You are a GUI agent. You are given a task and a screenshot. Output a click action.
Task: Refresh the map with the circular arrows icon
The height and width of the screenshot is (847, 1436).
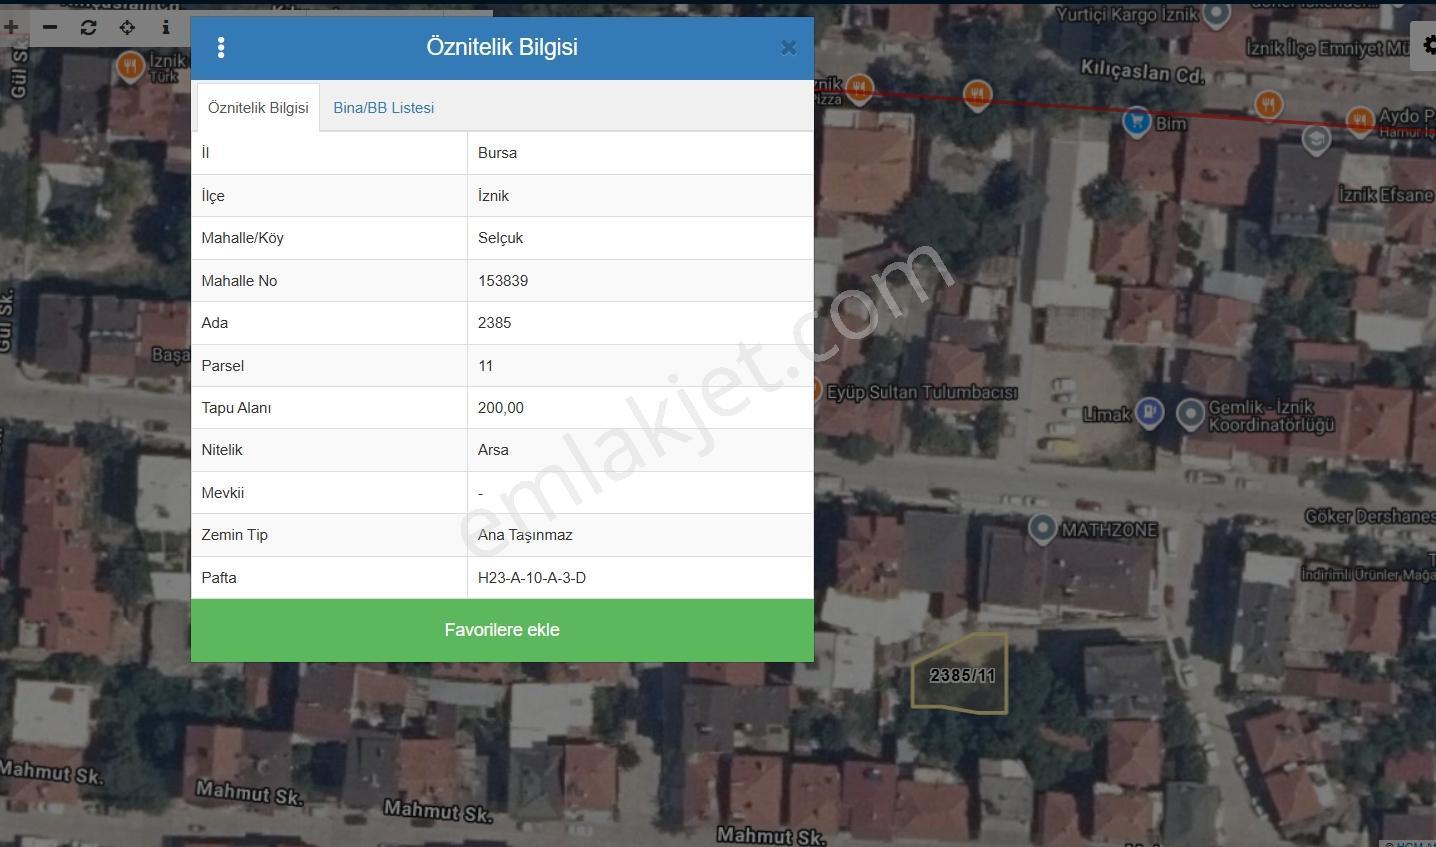point(88,28)
